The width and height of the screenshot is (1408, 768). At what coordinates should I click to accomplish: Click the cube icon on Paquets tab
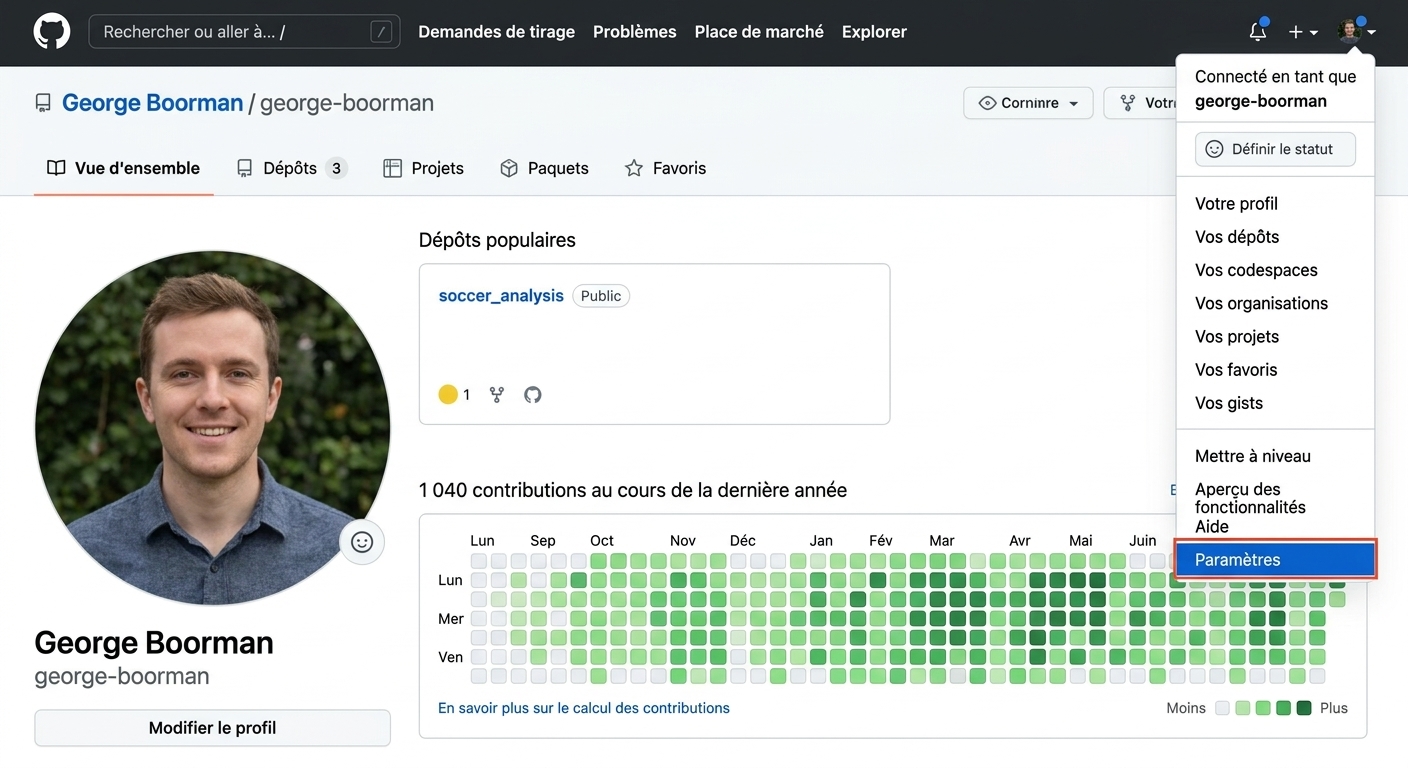(x=509, y=168)
